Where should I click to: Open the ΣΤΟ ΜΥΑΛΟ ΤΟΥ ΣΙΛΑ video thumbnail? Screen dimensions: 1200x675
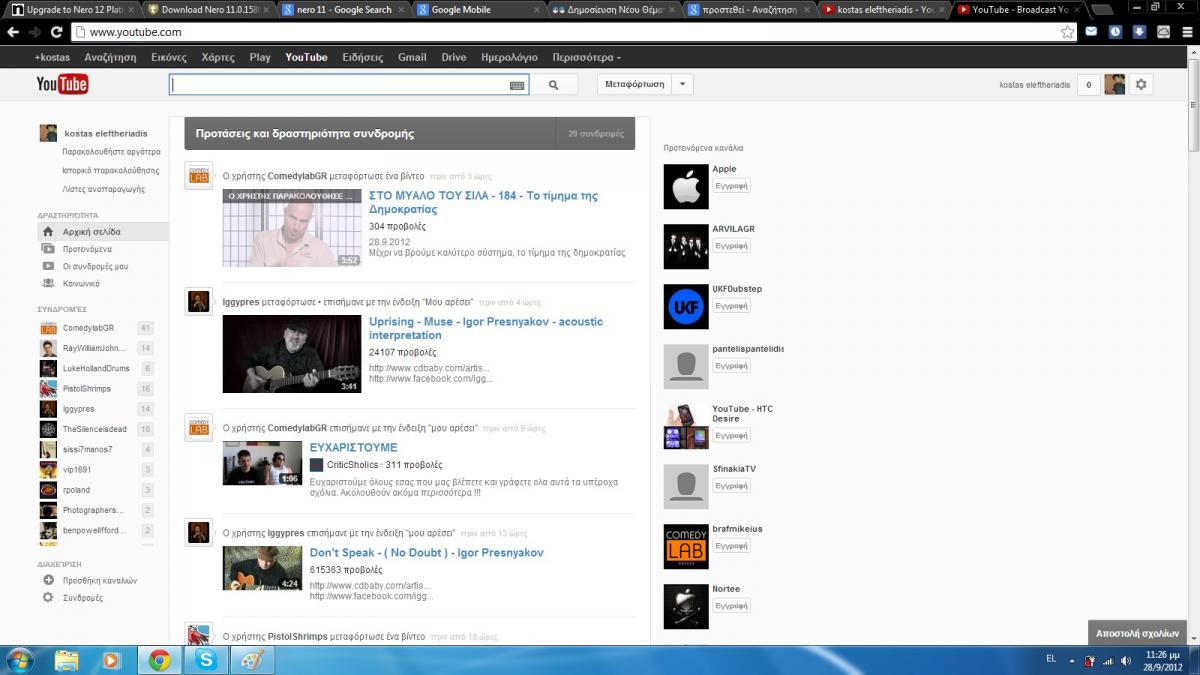tap(292, 227)
